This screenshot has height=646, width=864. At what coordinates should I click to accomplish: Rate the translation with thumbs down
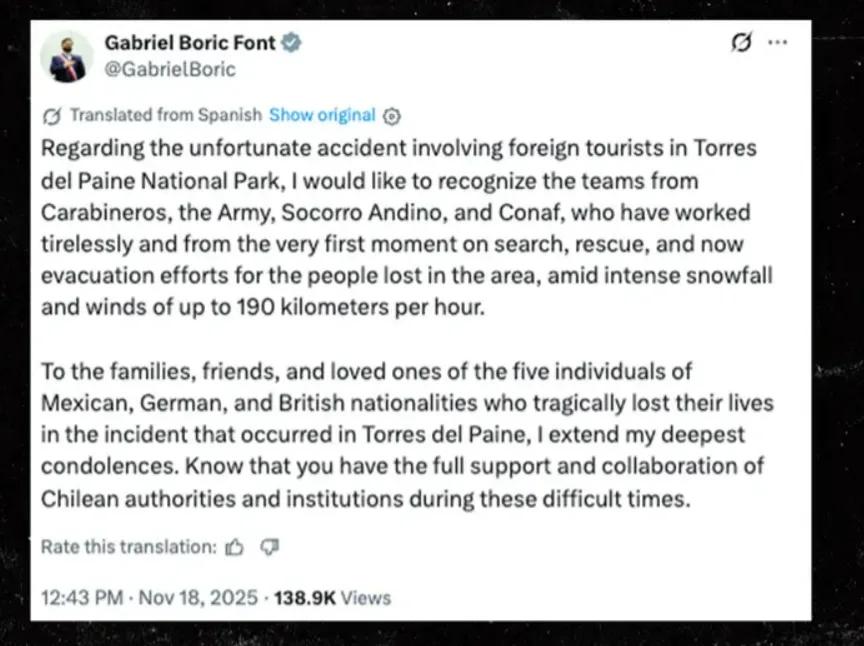[268, 547]
